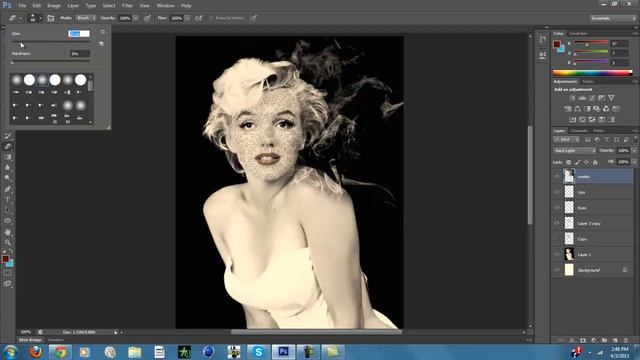The image size is (640, 360).
Task: Select the Eraser tool in toolbox
Action: pyautogui.click(x=8, y=147)
